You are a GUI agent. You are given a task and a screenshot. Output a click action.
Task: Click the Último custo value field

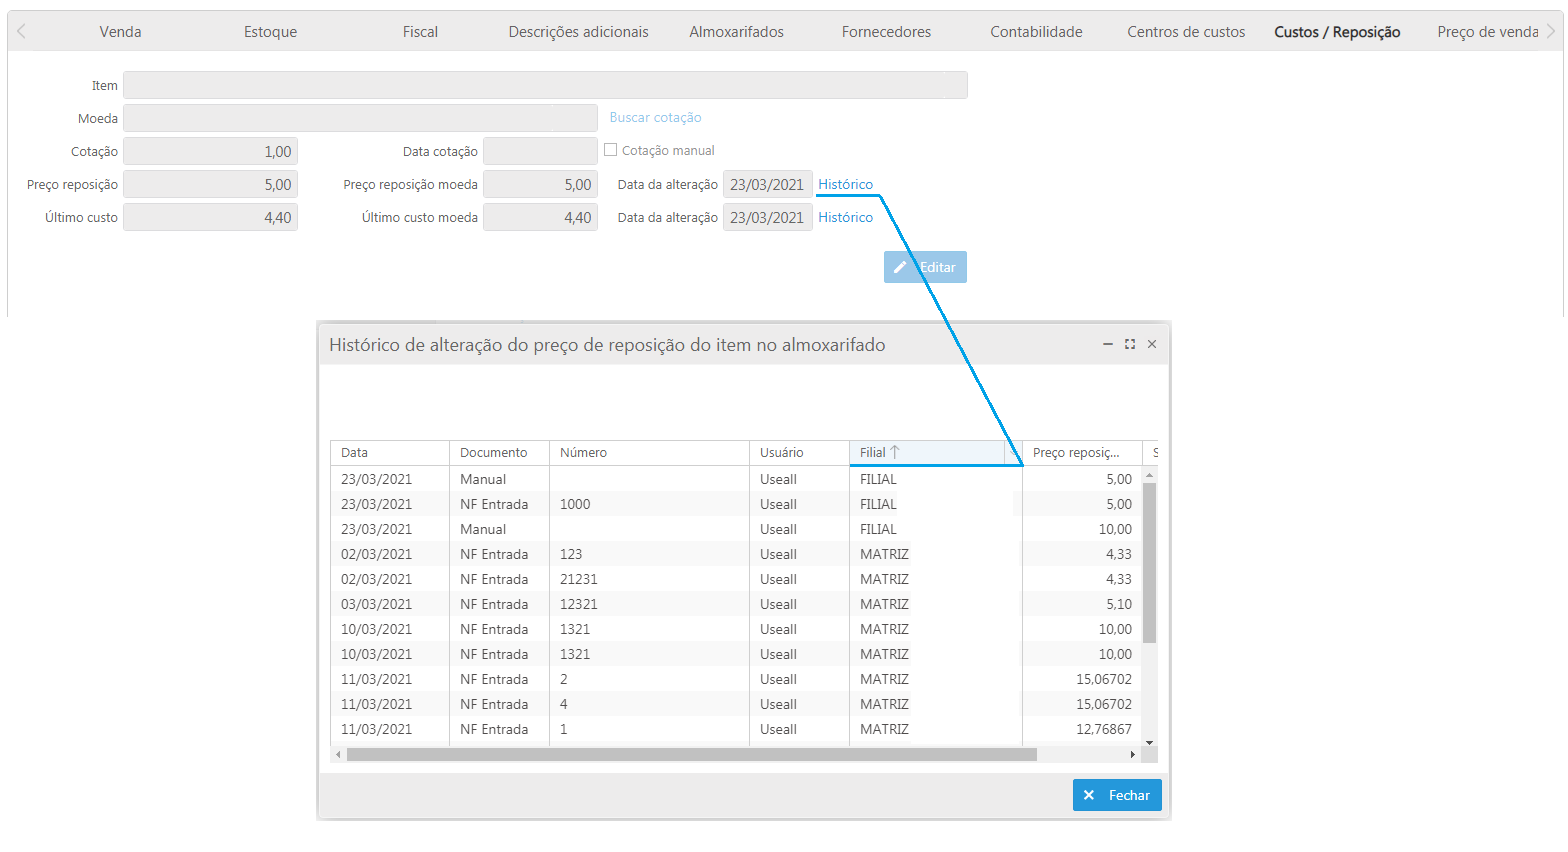[x=210, y=217]
